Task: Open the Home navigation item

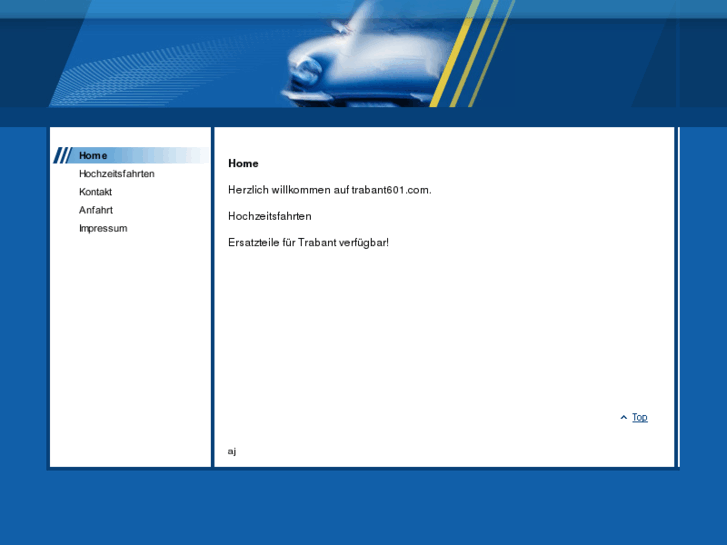Action: click(93, 155)
